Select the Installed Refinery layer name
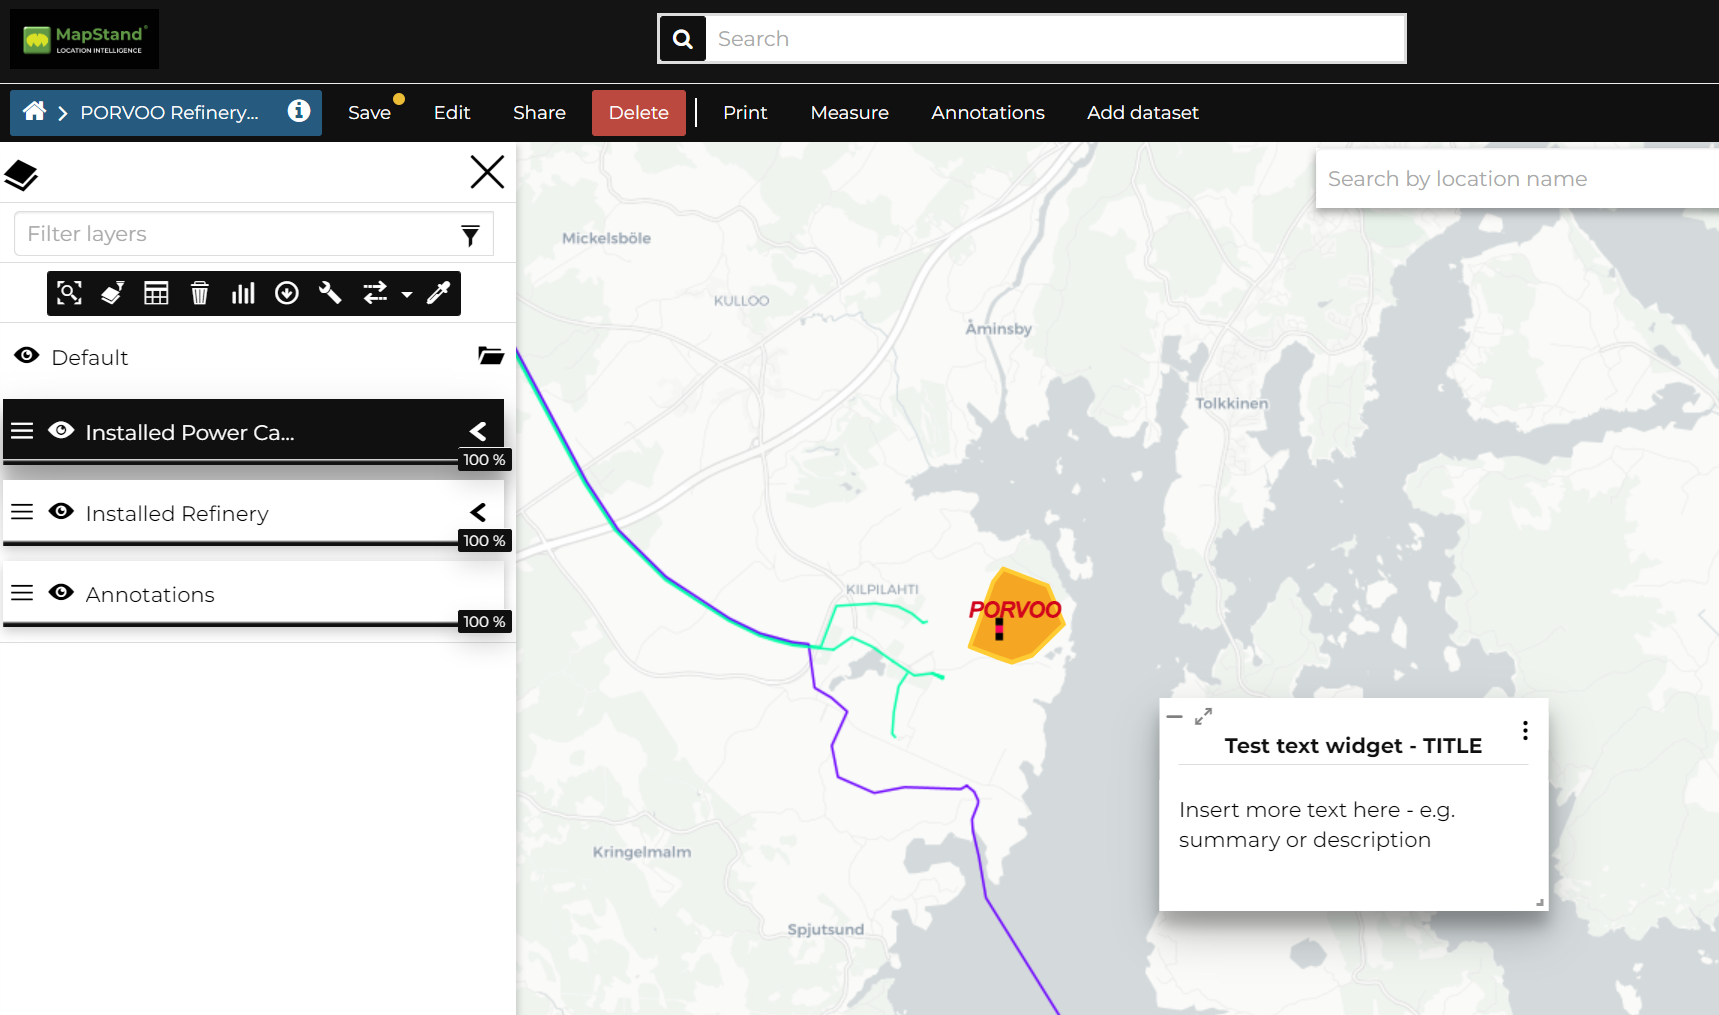 click(177, 514)
